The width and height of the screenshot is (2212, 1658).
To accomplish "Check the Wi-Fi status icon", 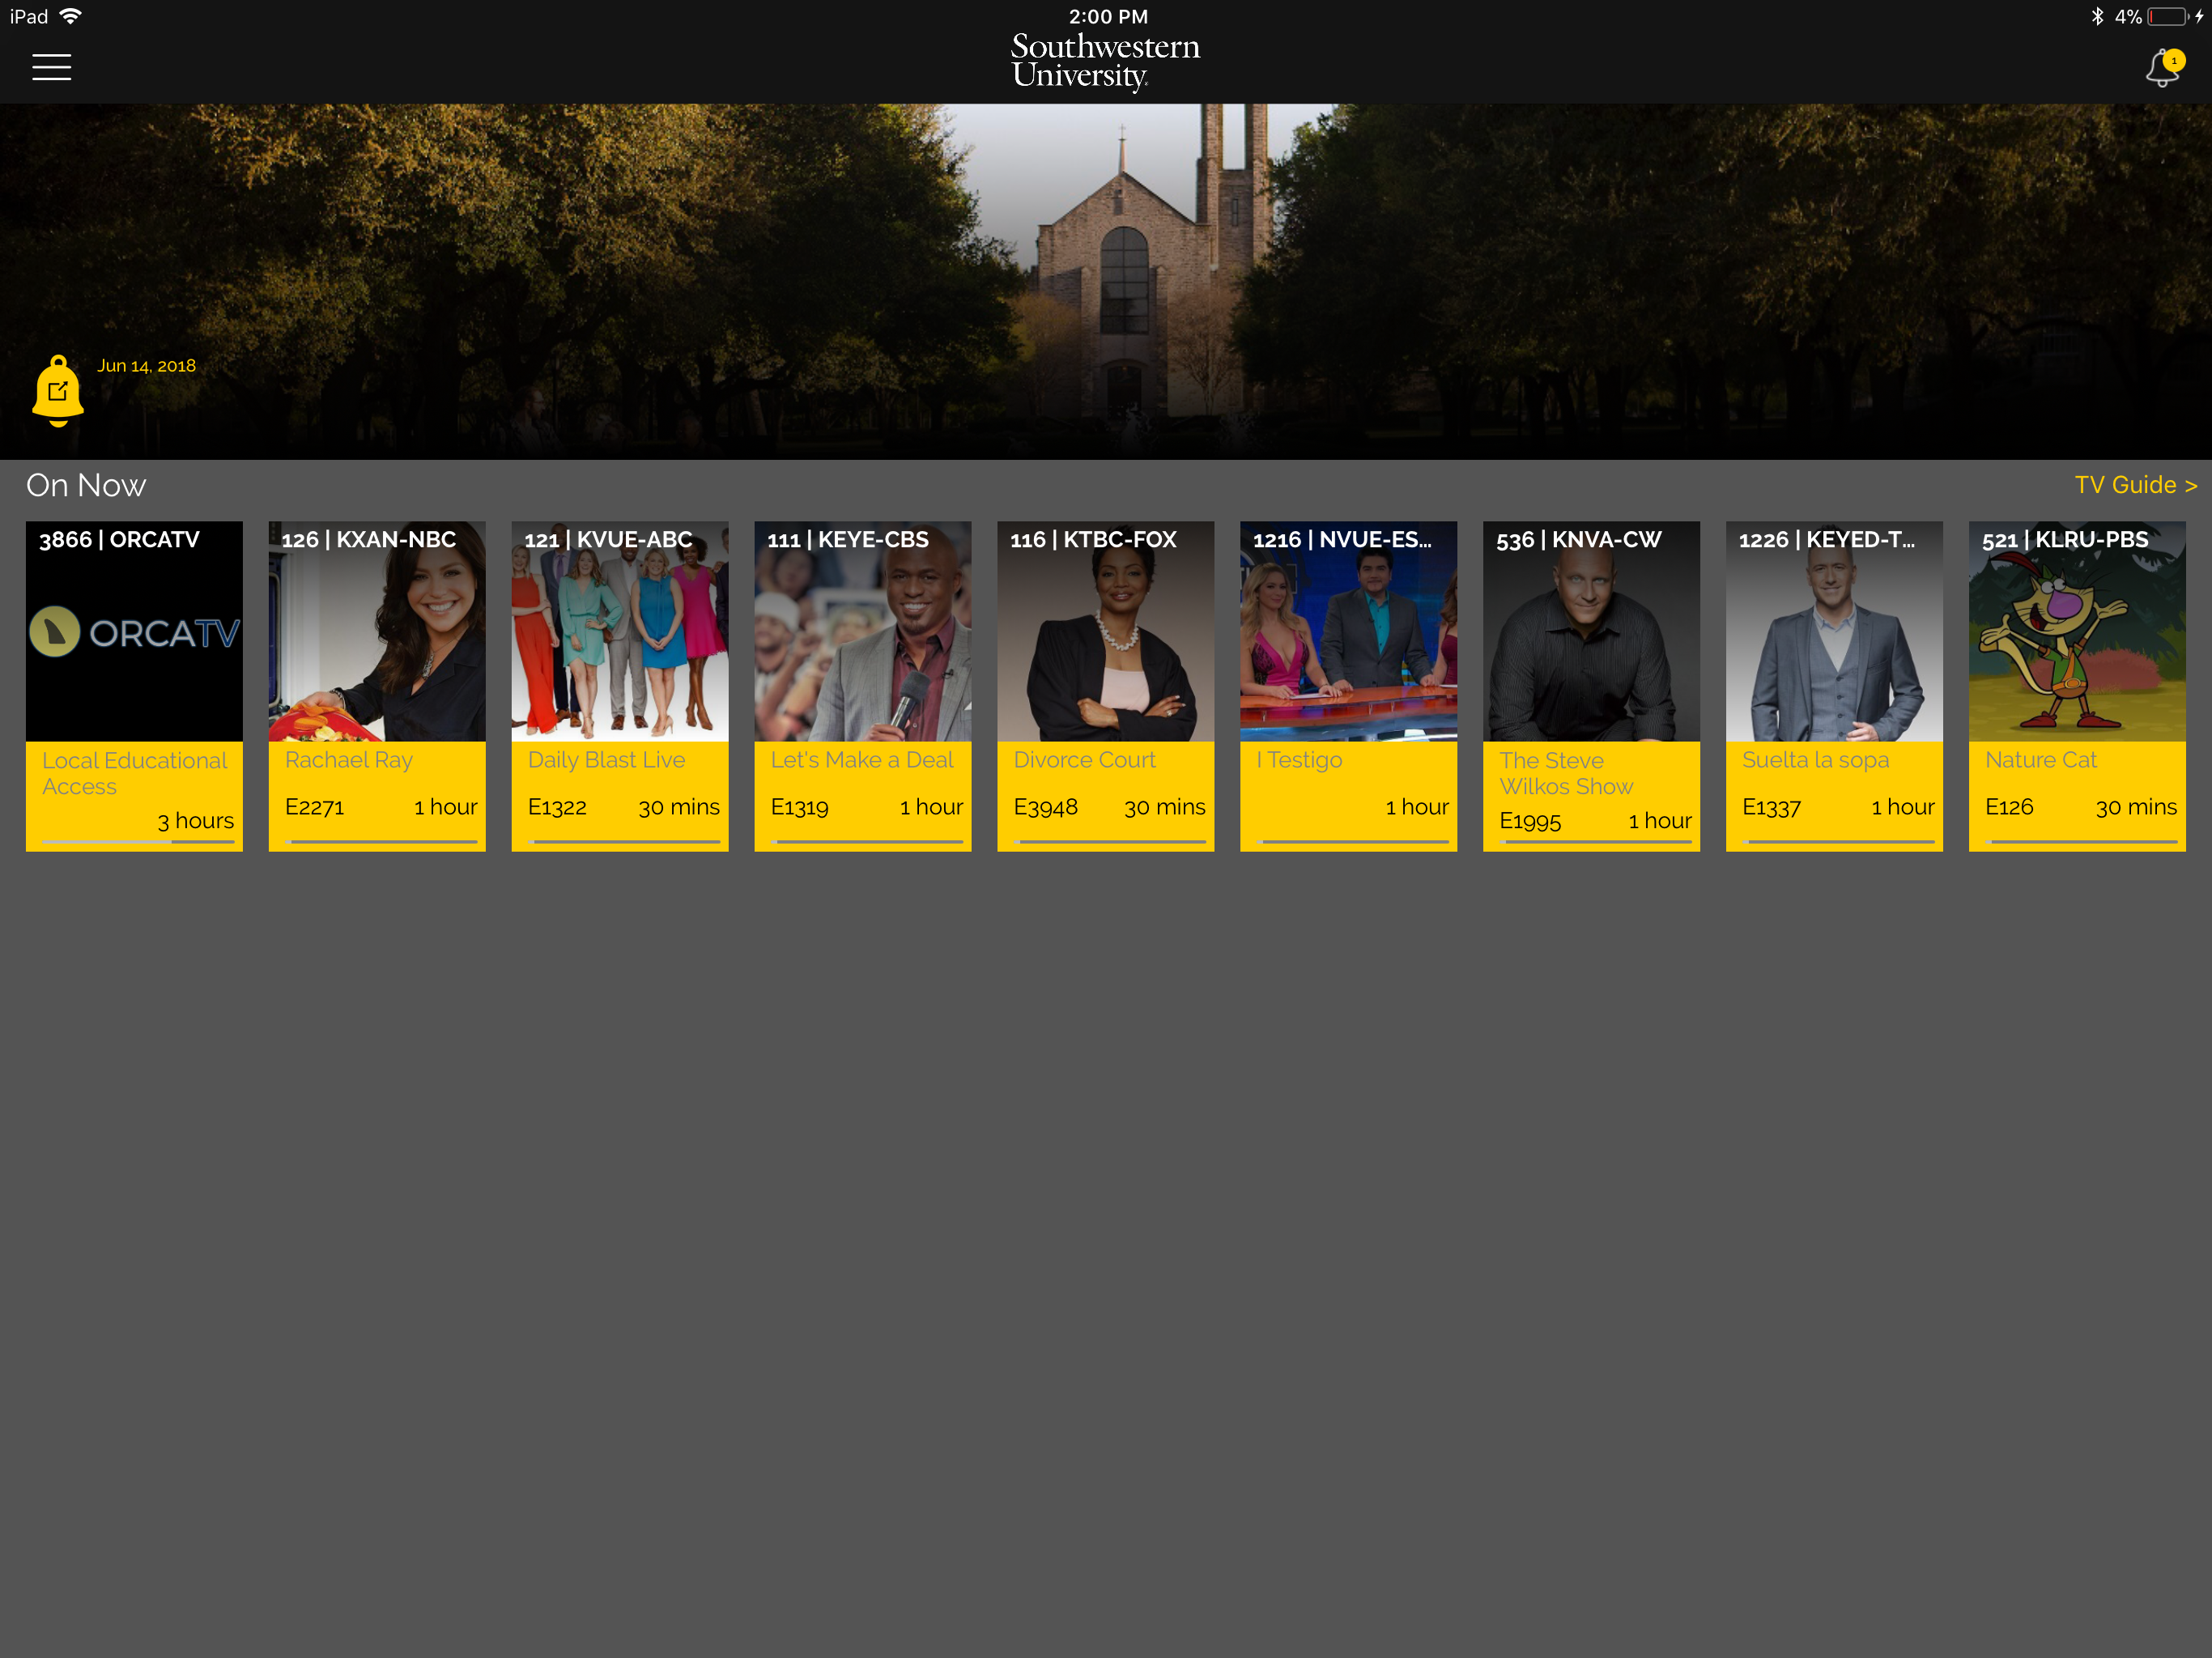I will [x=71, y=16].
